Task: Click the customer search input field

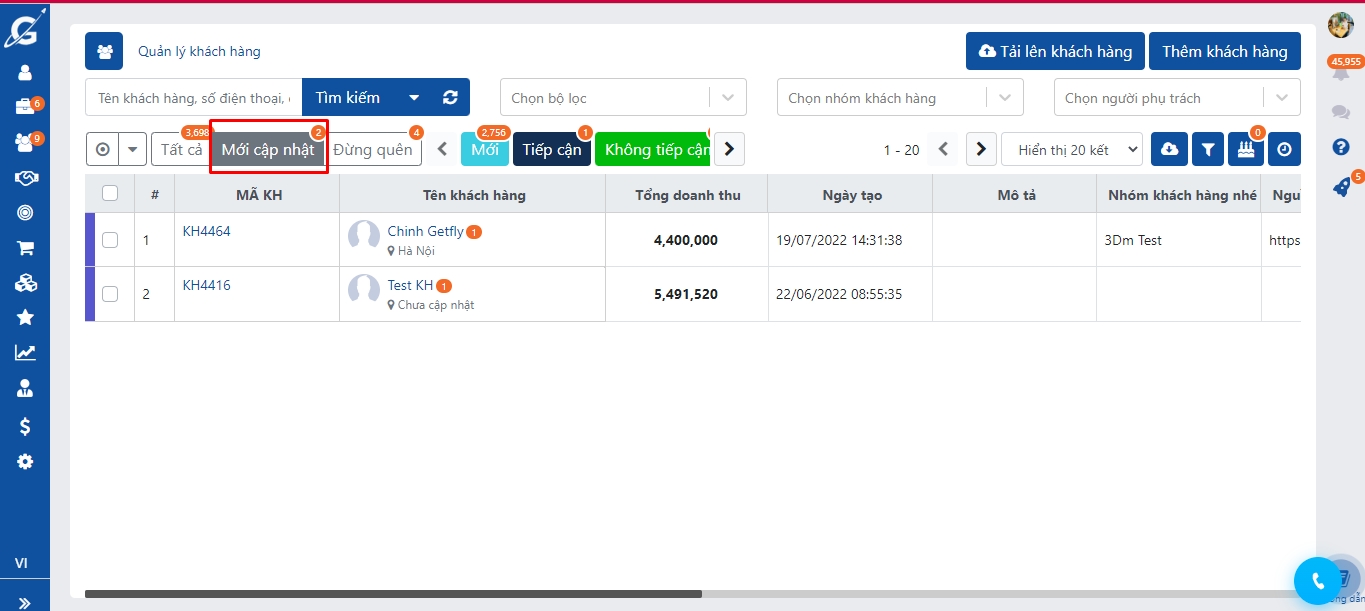Action: (193, 98)
